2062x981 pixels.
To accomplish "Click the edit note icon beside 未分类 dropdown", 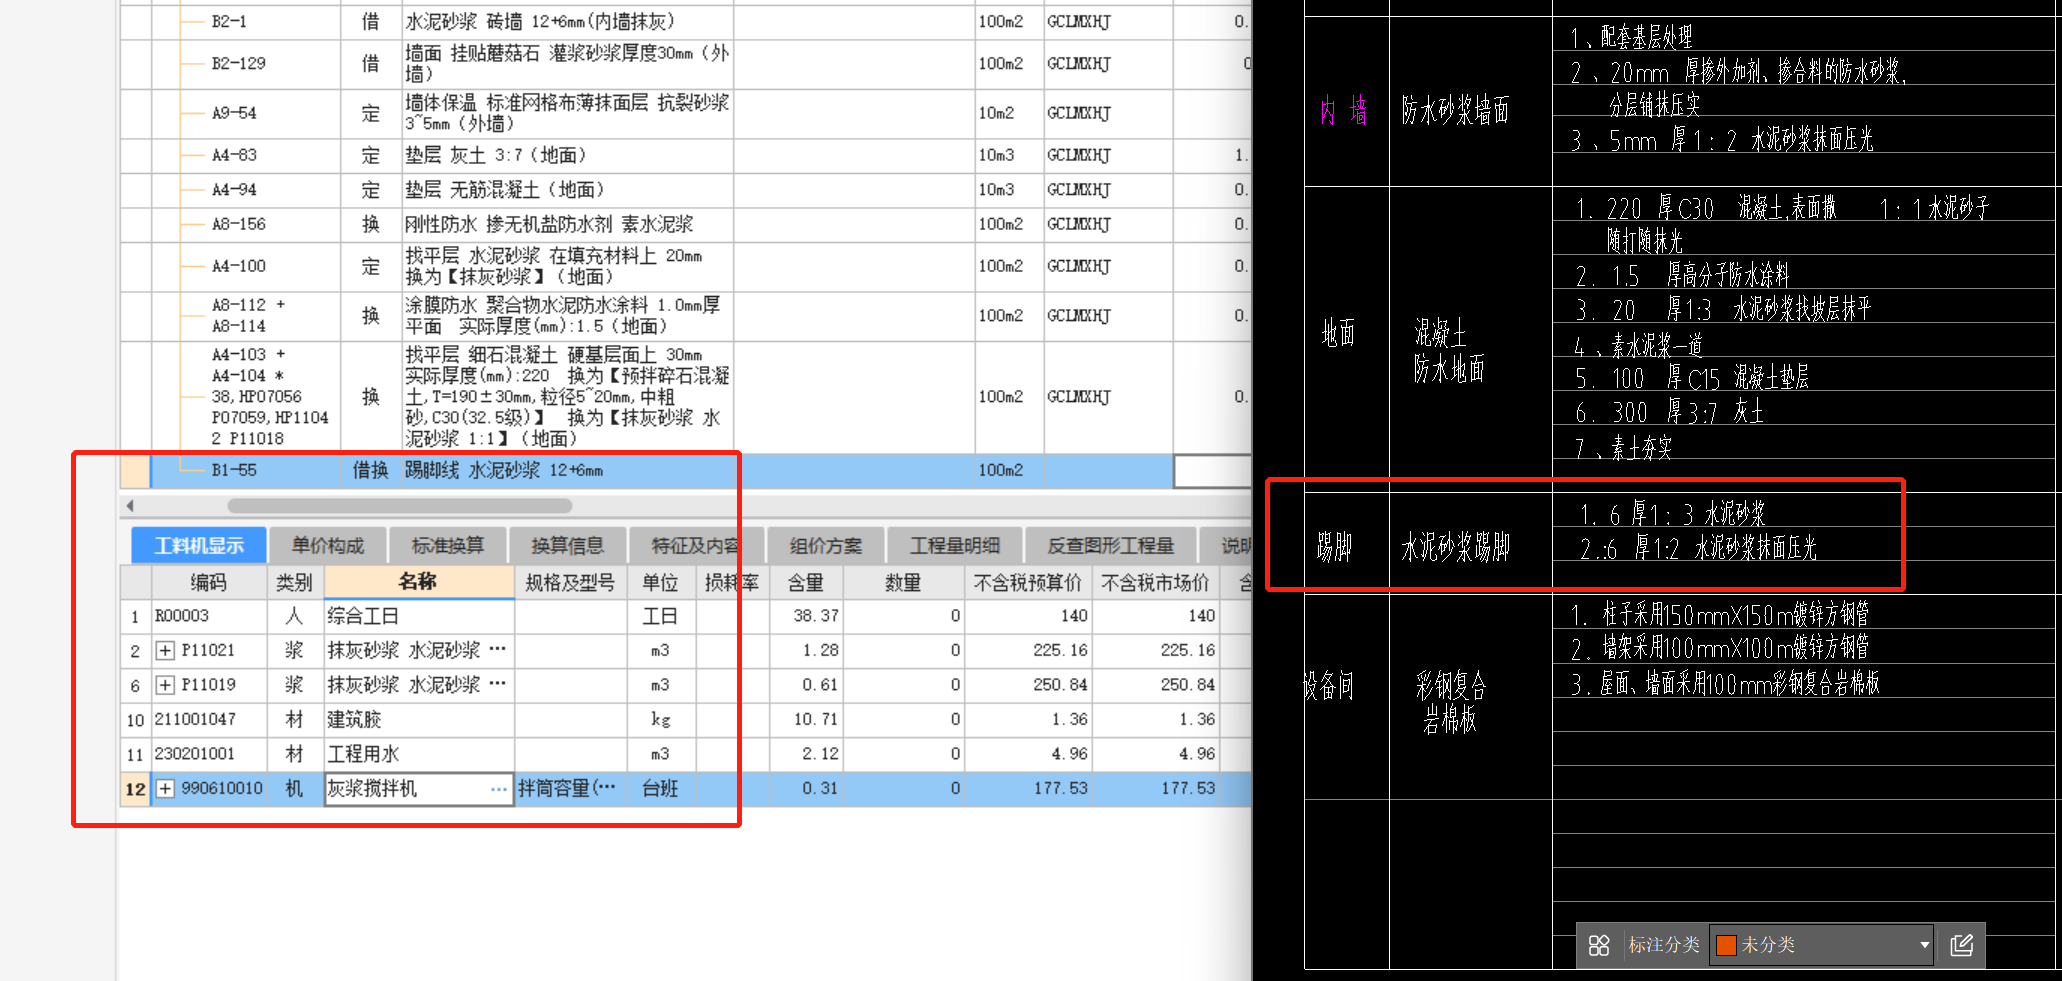I will point(1962,945).
